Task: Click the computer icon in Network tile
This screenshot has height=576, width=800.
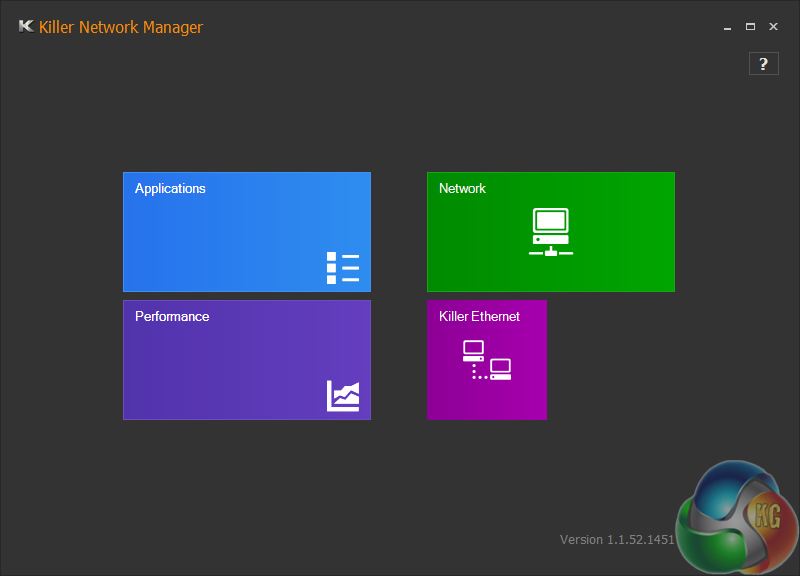Action: point(551,232)
